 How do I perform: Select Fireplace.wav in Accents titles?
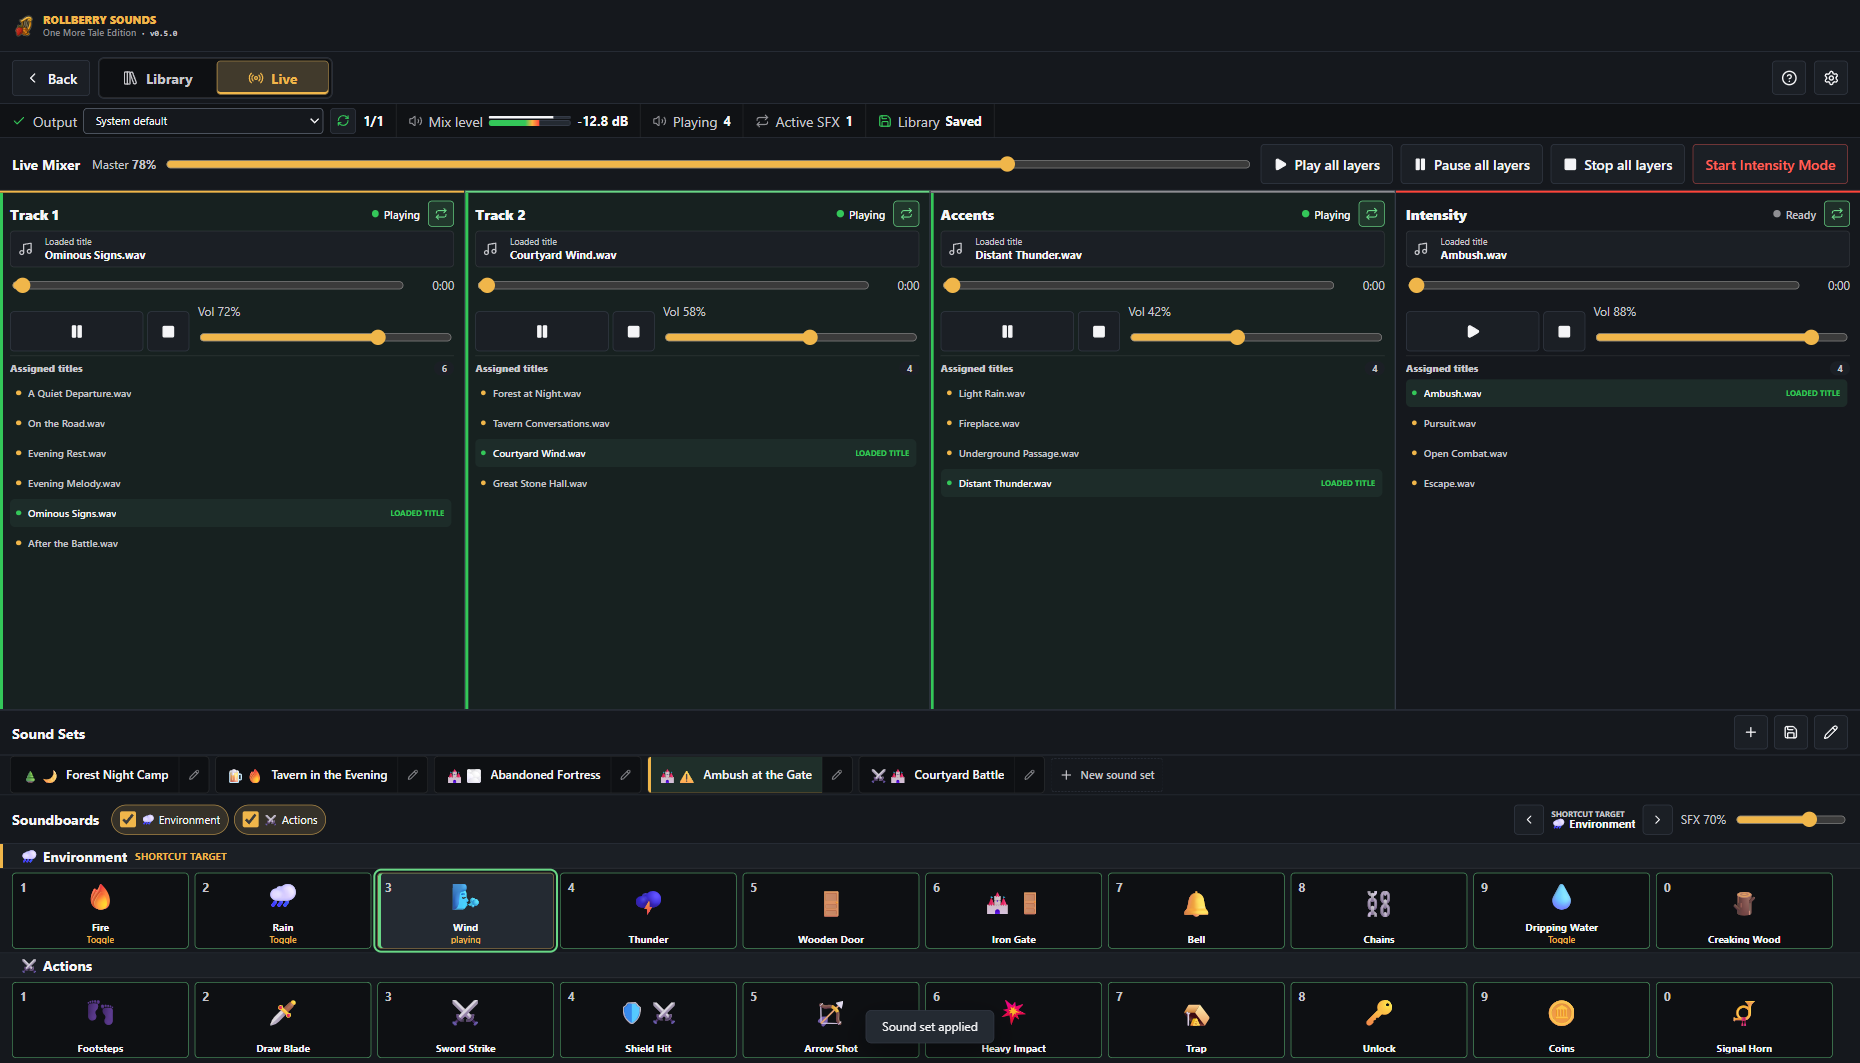click(1161, 423)
